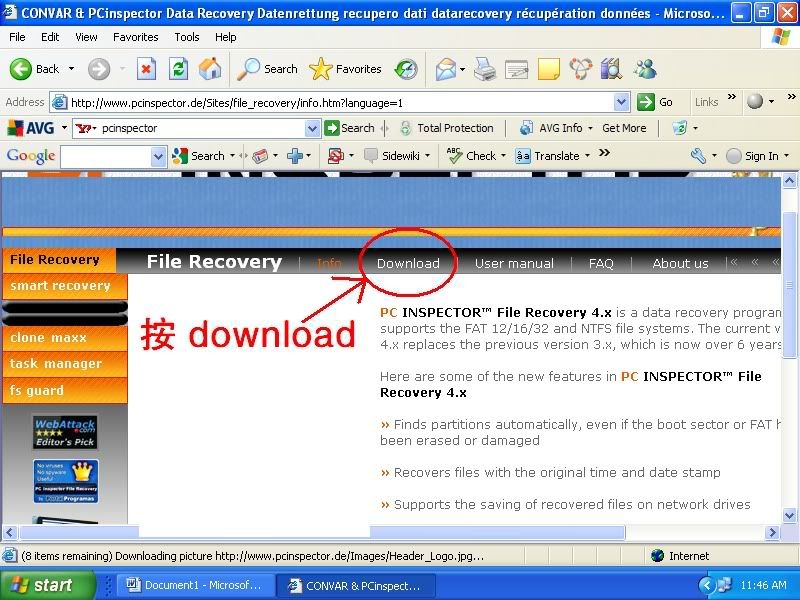The width and height of the screenshot is (800, 600).
Task: Click the Download link in page navigation
Action: 408,263
